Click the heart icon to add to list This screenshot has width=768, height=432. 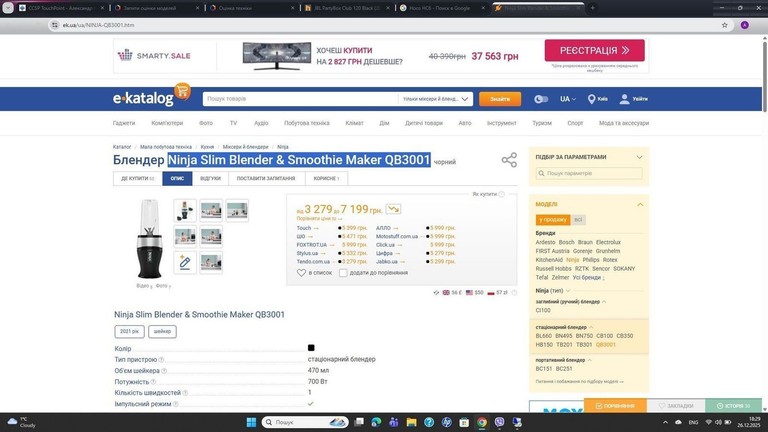coord(301,273)
